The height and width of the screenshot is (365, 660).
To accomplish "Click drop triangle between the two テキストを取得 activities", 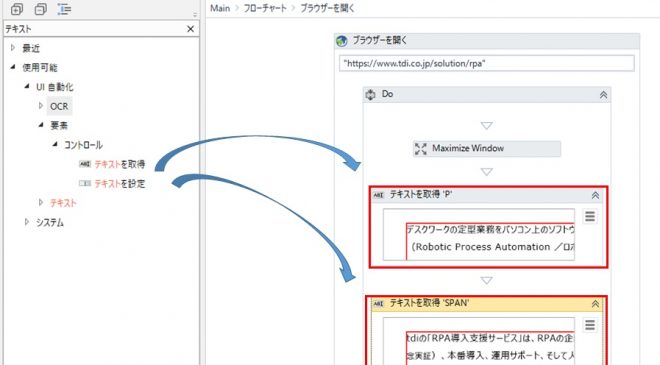I will (487, 280).
